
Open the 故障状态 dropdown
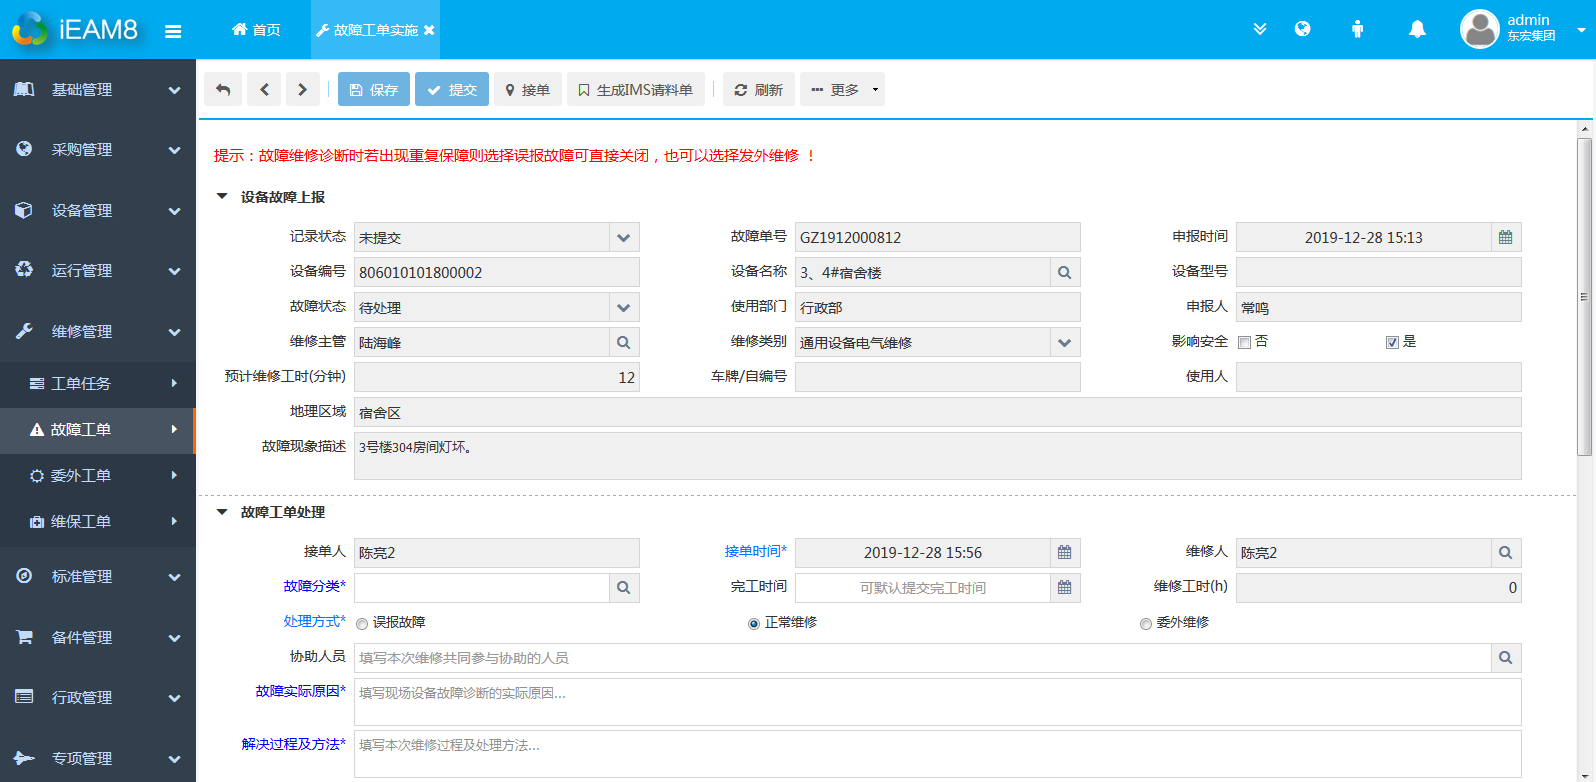pos(623,308)
